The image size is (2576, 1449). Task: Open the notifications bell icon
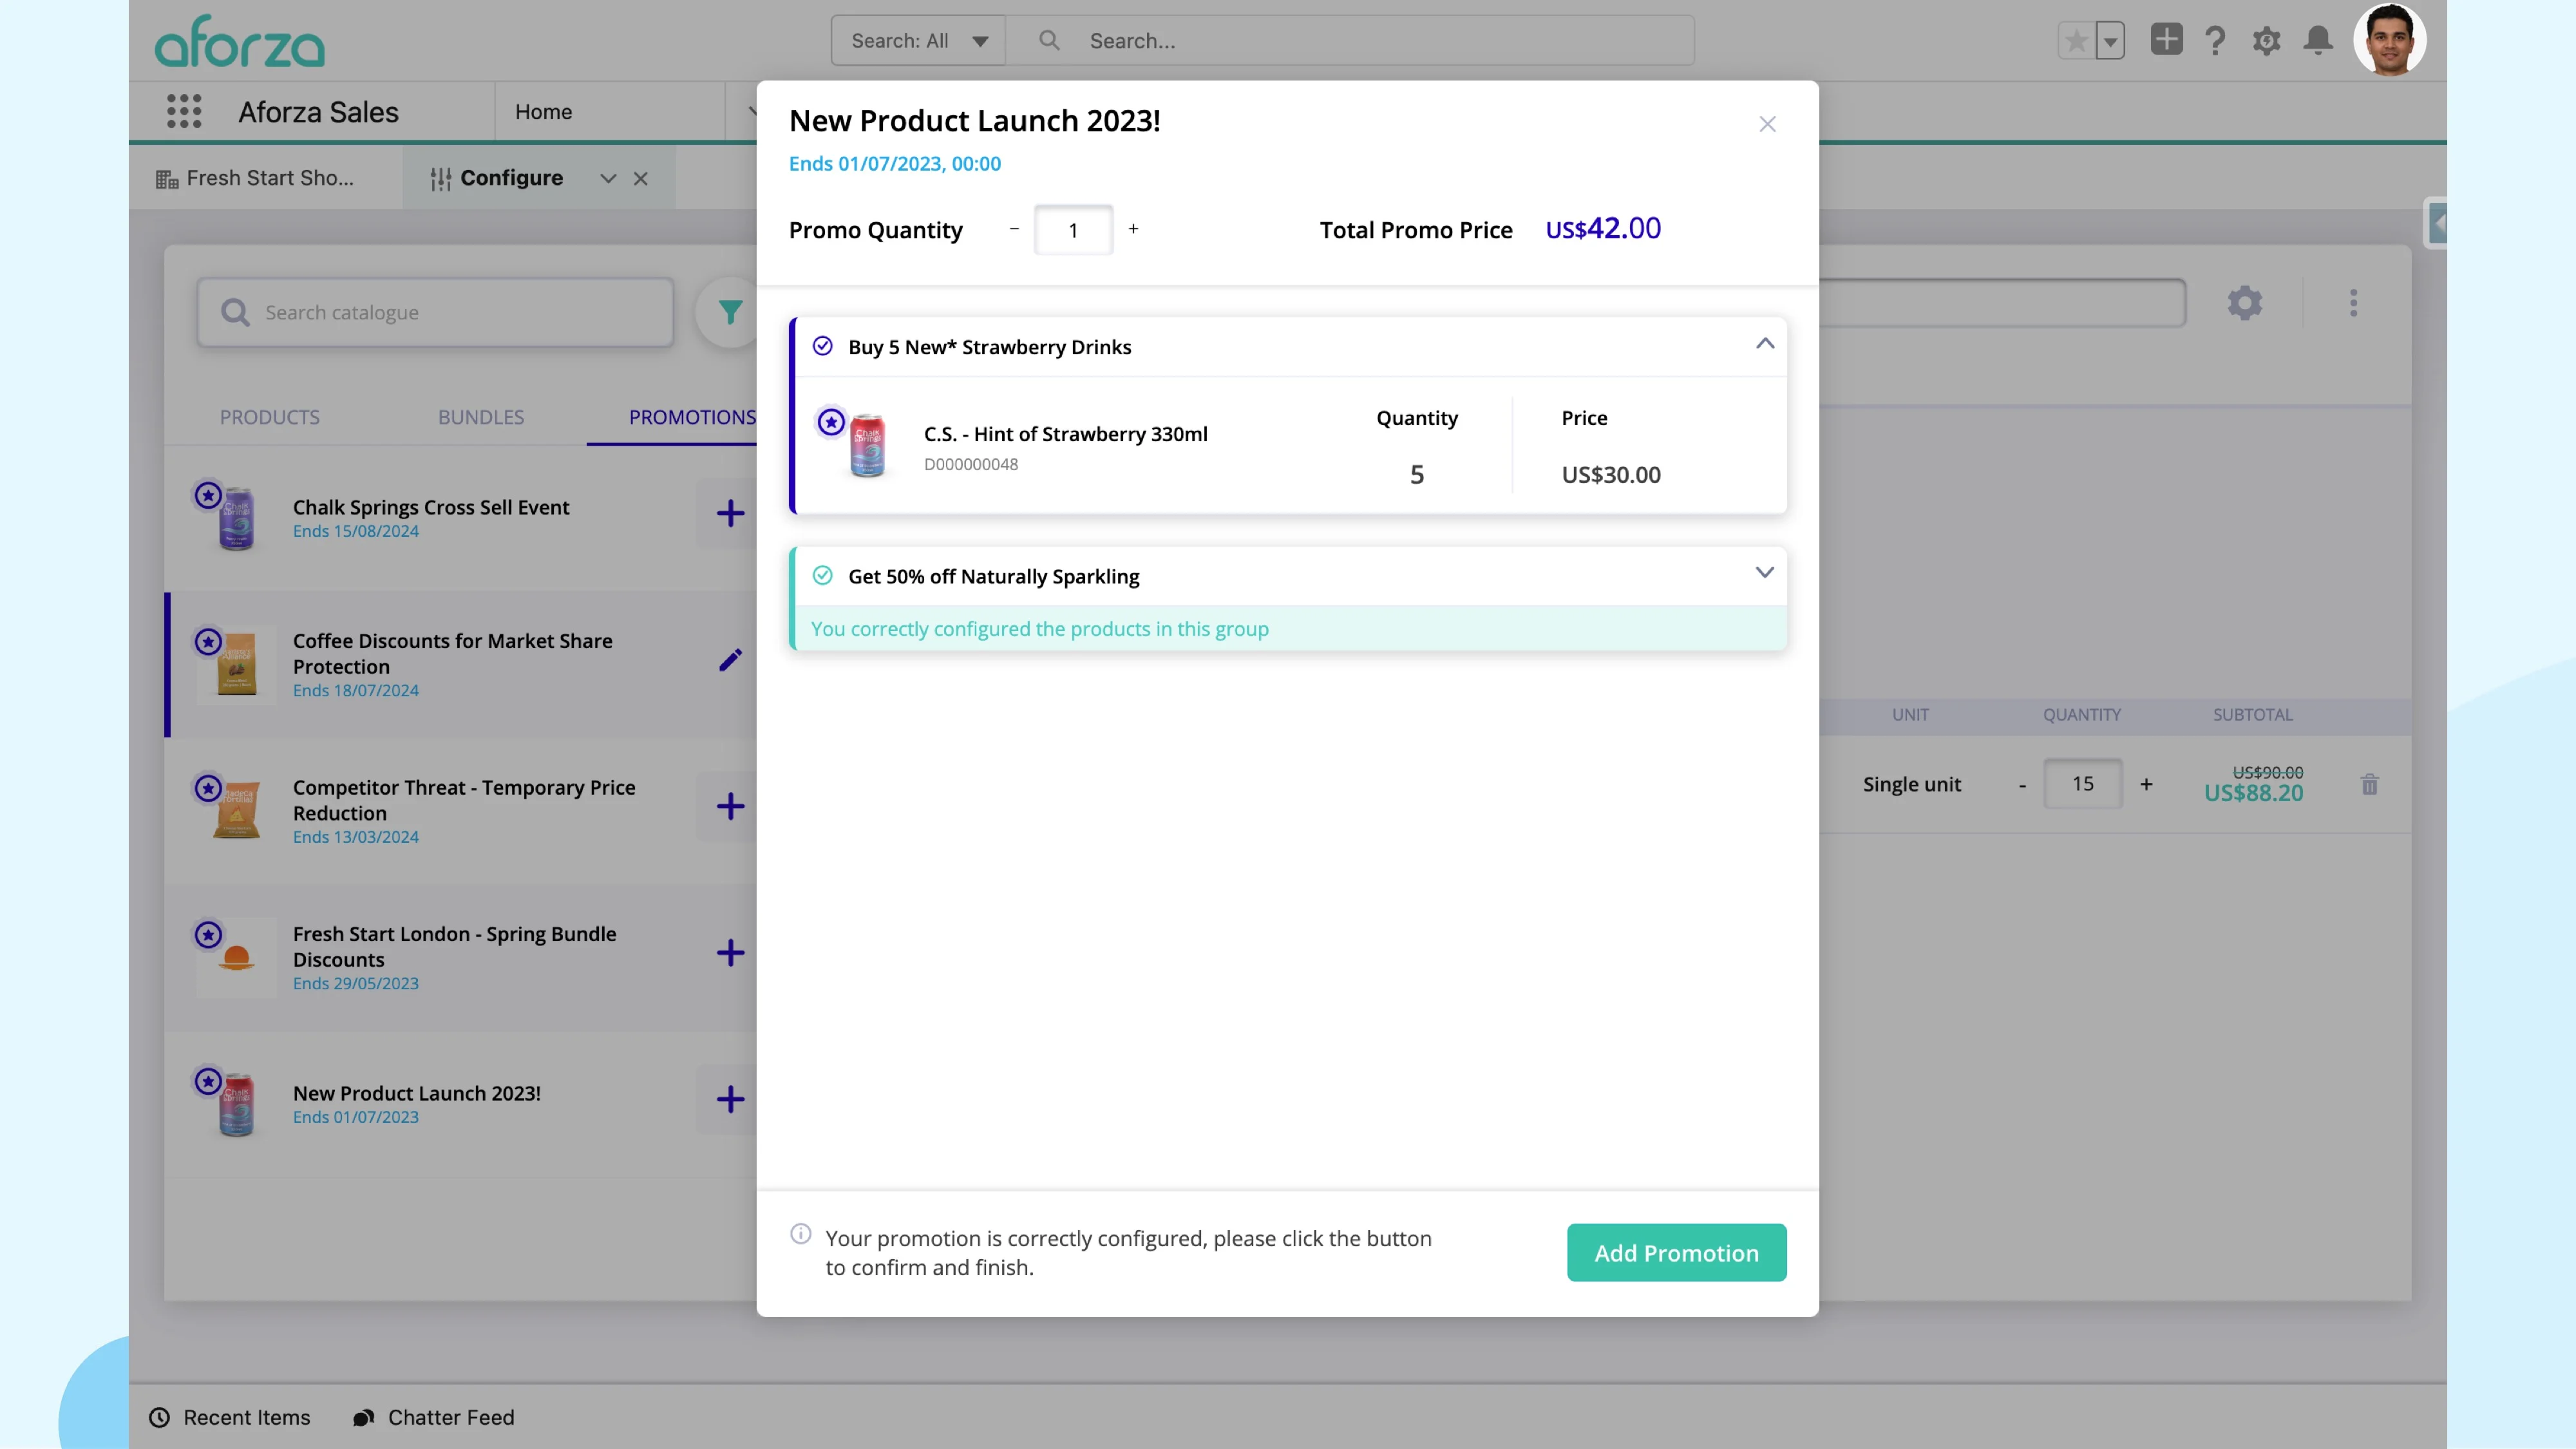coord(2318,41)
